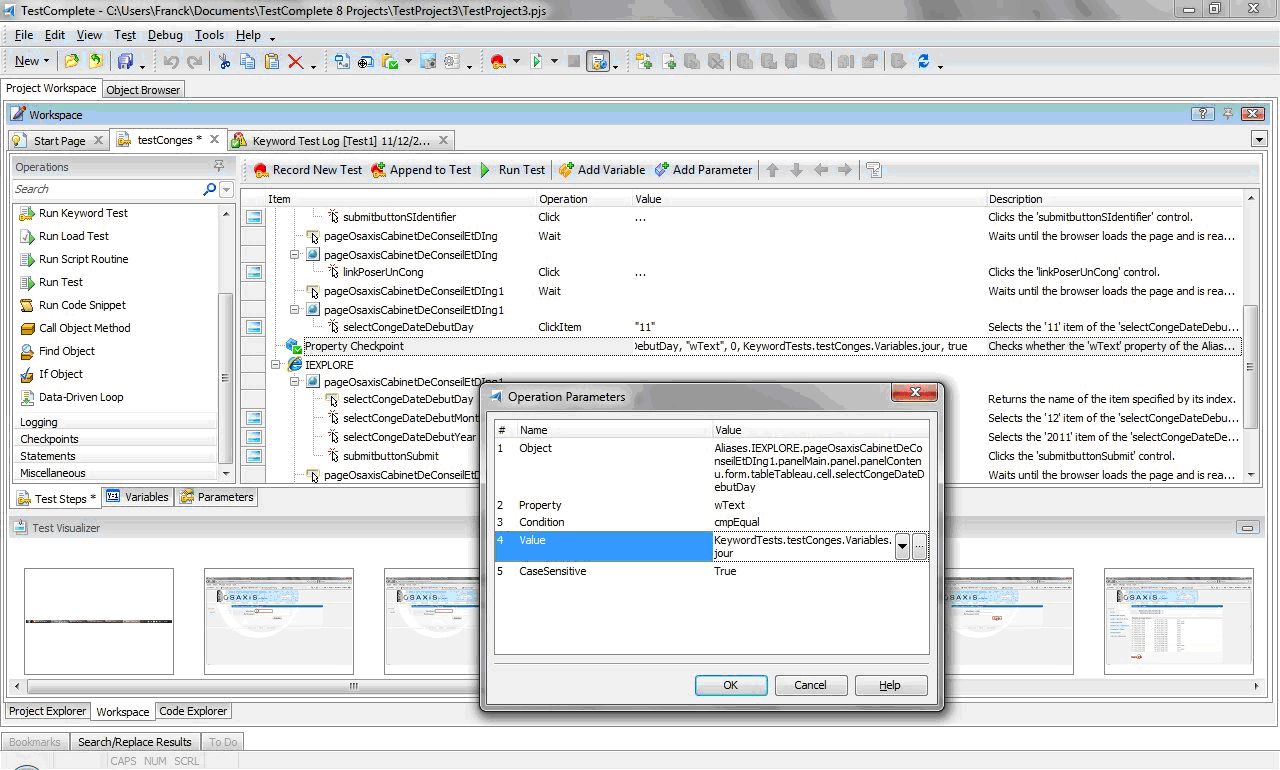This screenshot has width=1280, height=770.
Task: Click the green Run icon in main toolbar
Action: 538,61
